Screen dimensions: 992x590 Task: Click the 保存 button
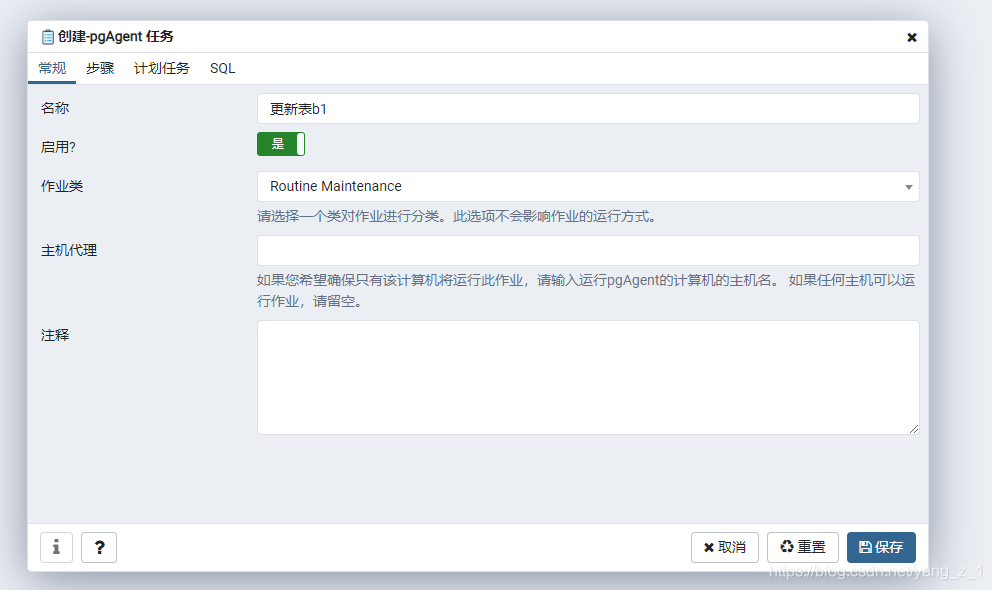[881, 547]
